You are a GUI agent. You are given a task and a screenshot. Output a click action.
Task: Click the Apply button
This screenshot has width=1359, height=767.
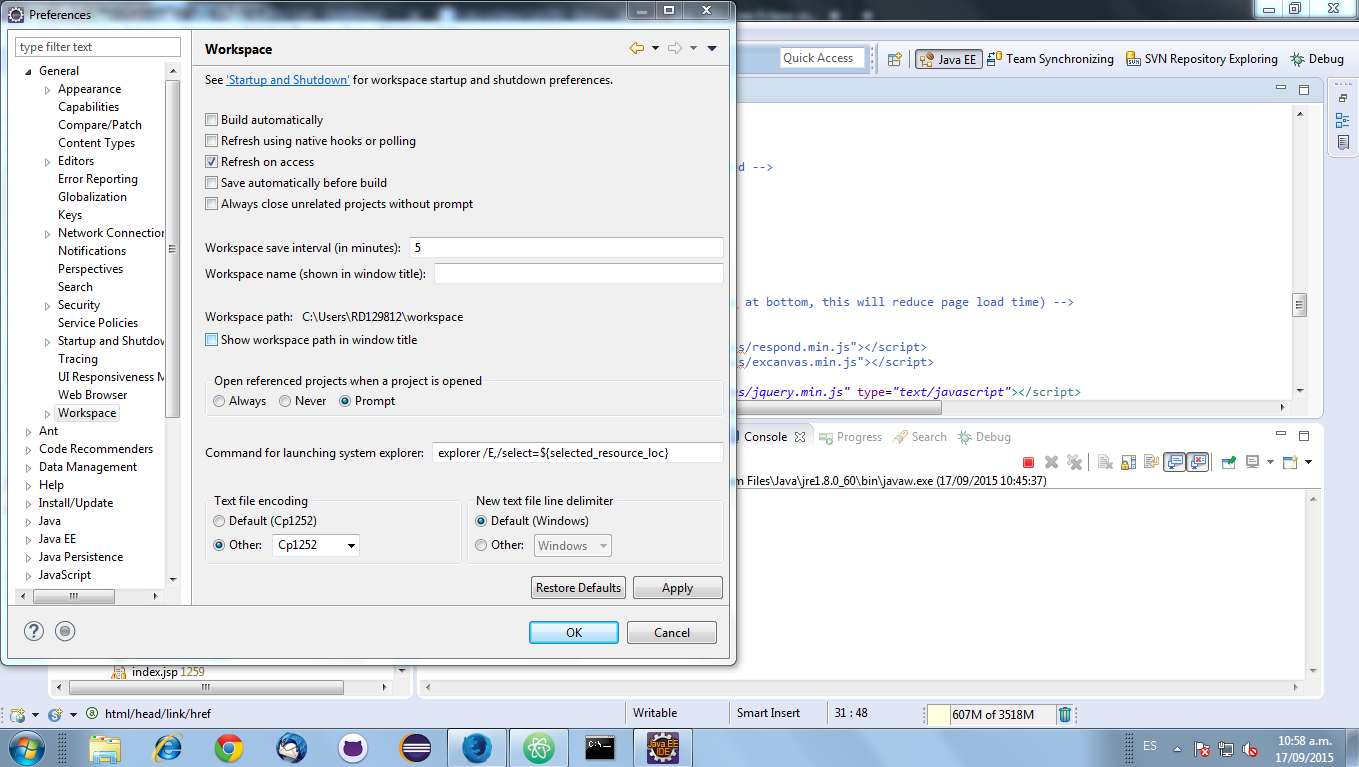pyautogui.click(x=678, y=588)
